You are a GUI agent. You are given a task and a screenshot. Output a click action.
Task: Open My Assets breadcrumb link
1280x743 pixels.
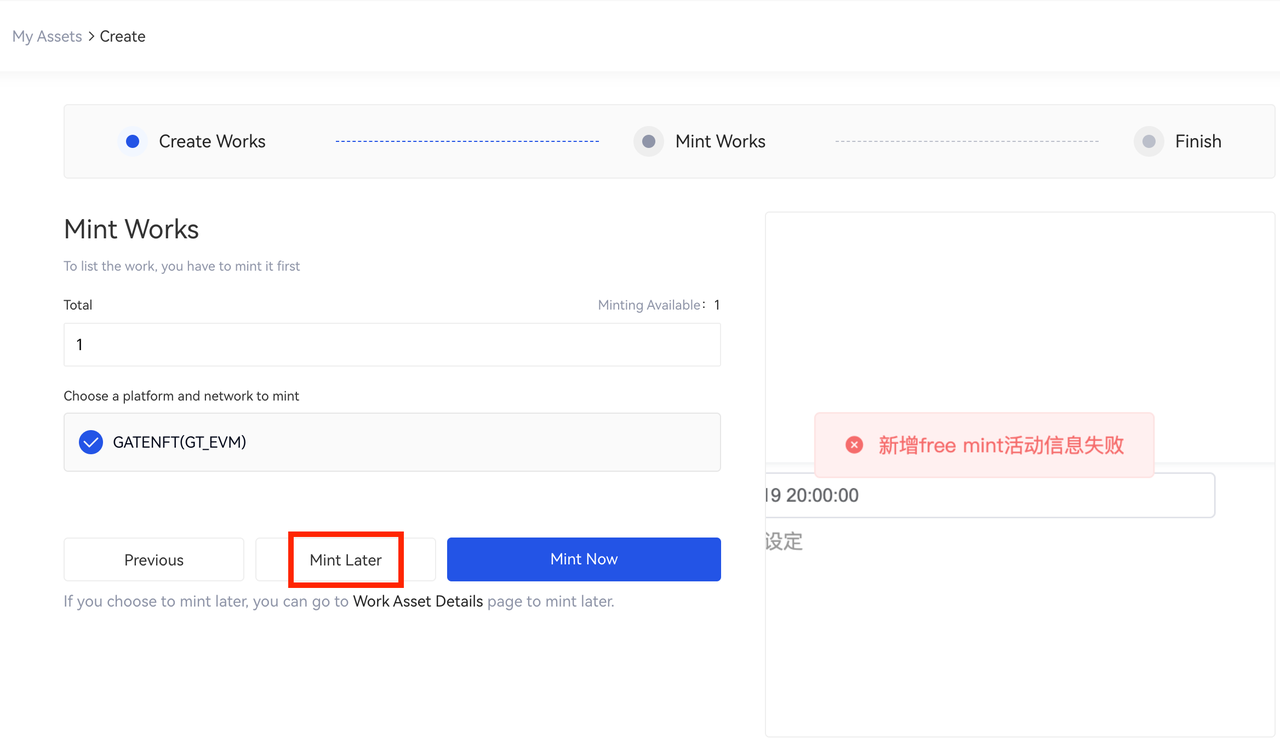(x=47, y=36)
